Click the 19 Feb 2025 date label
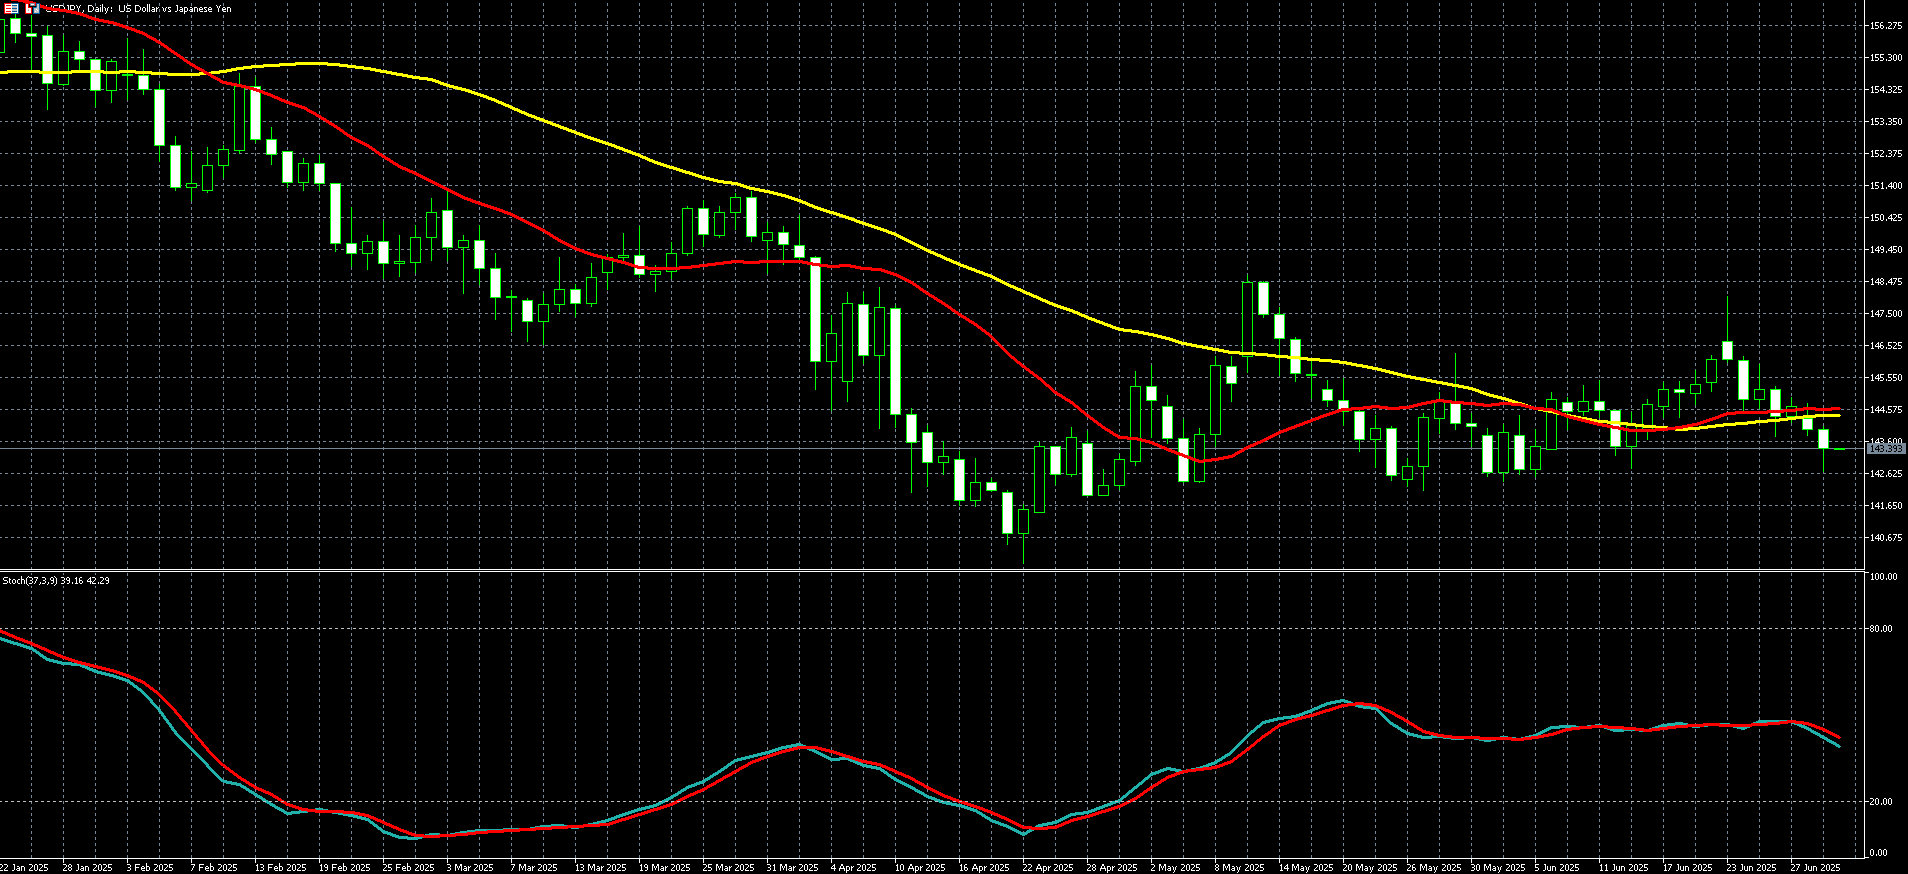Viewport: 1908px width, 874px height. coord(345,868)
